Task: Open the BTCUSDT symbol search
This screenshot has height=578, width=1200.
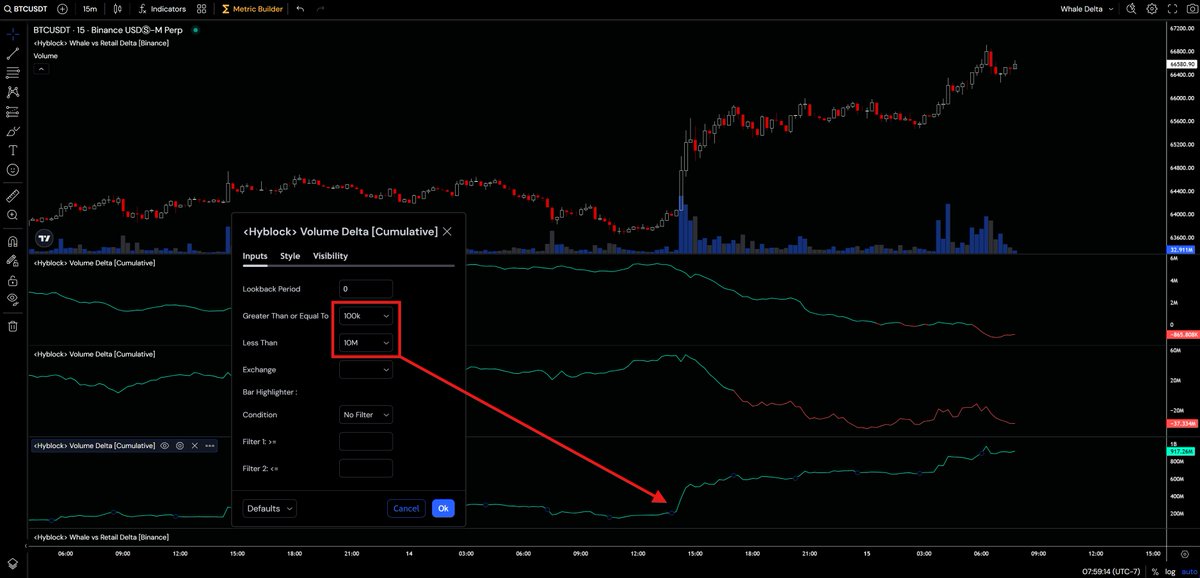Action: point(26,9)
